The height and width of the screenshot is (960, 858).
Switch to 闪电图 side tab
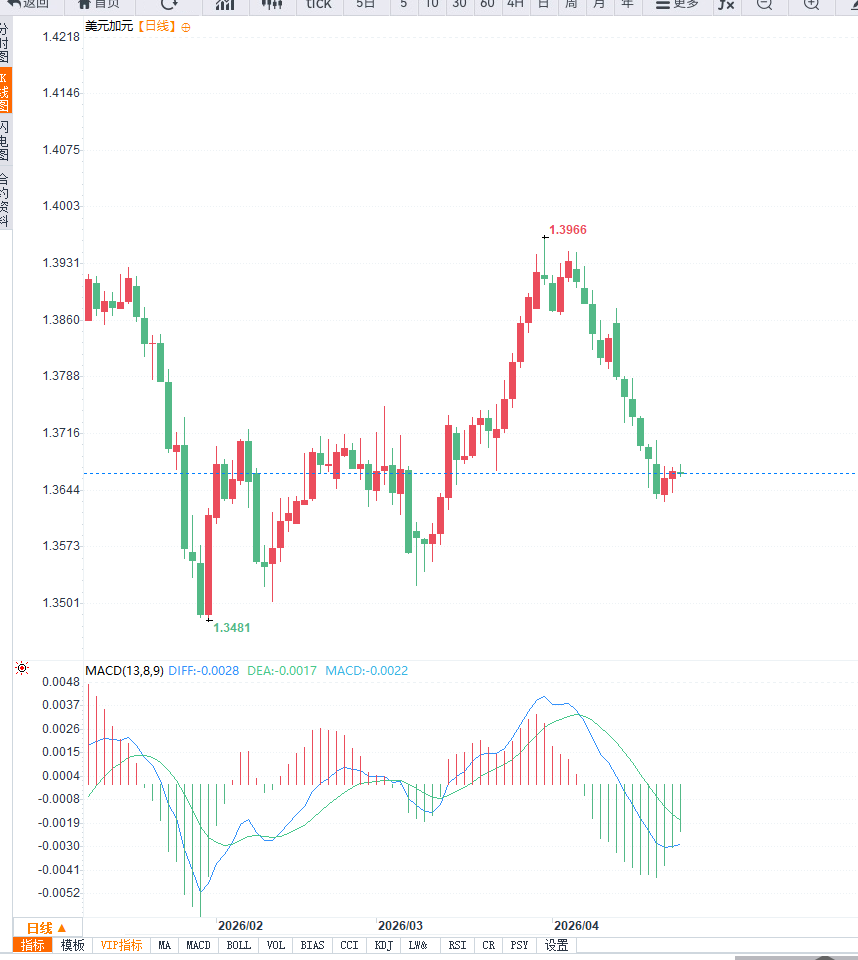(5, 141)
